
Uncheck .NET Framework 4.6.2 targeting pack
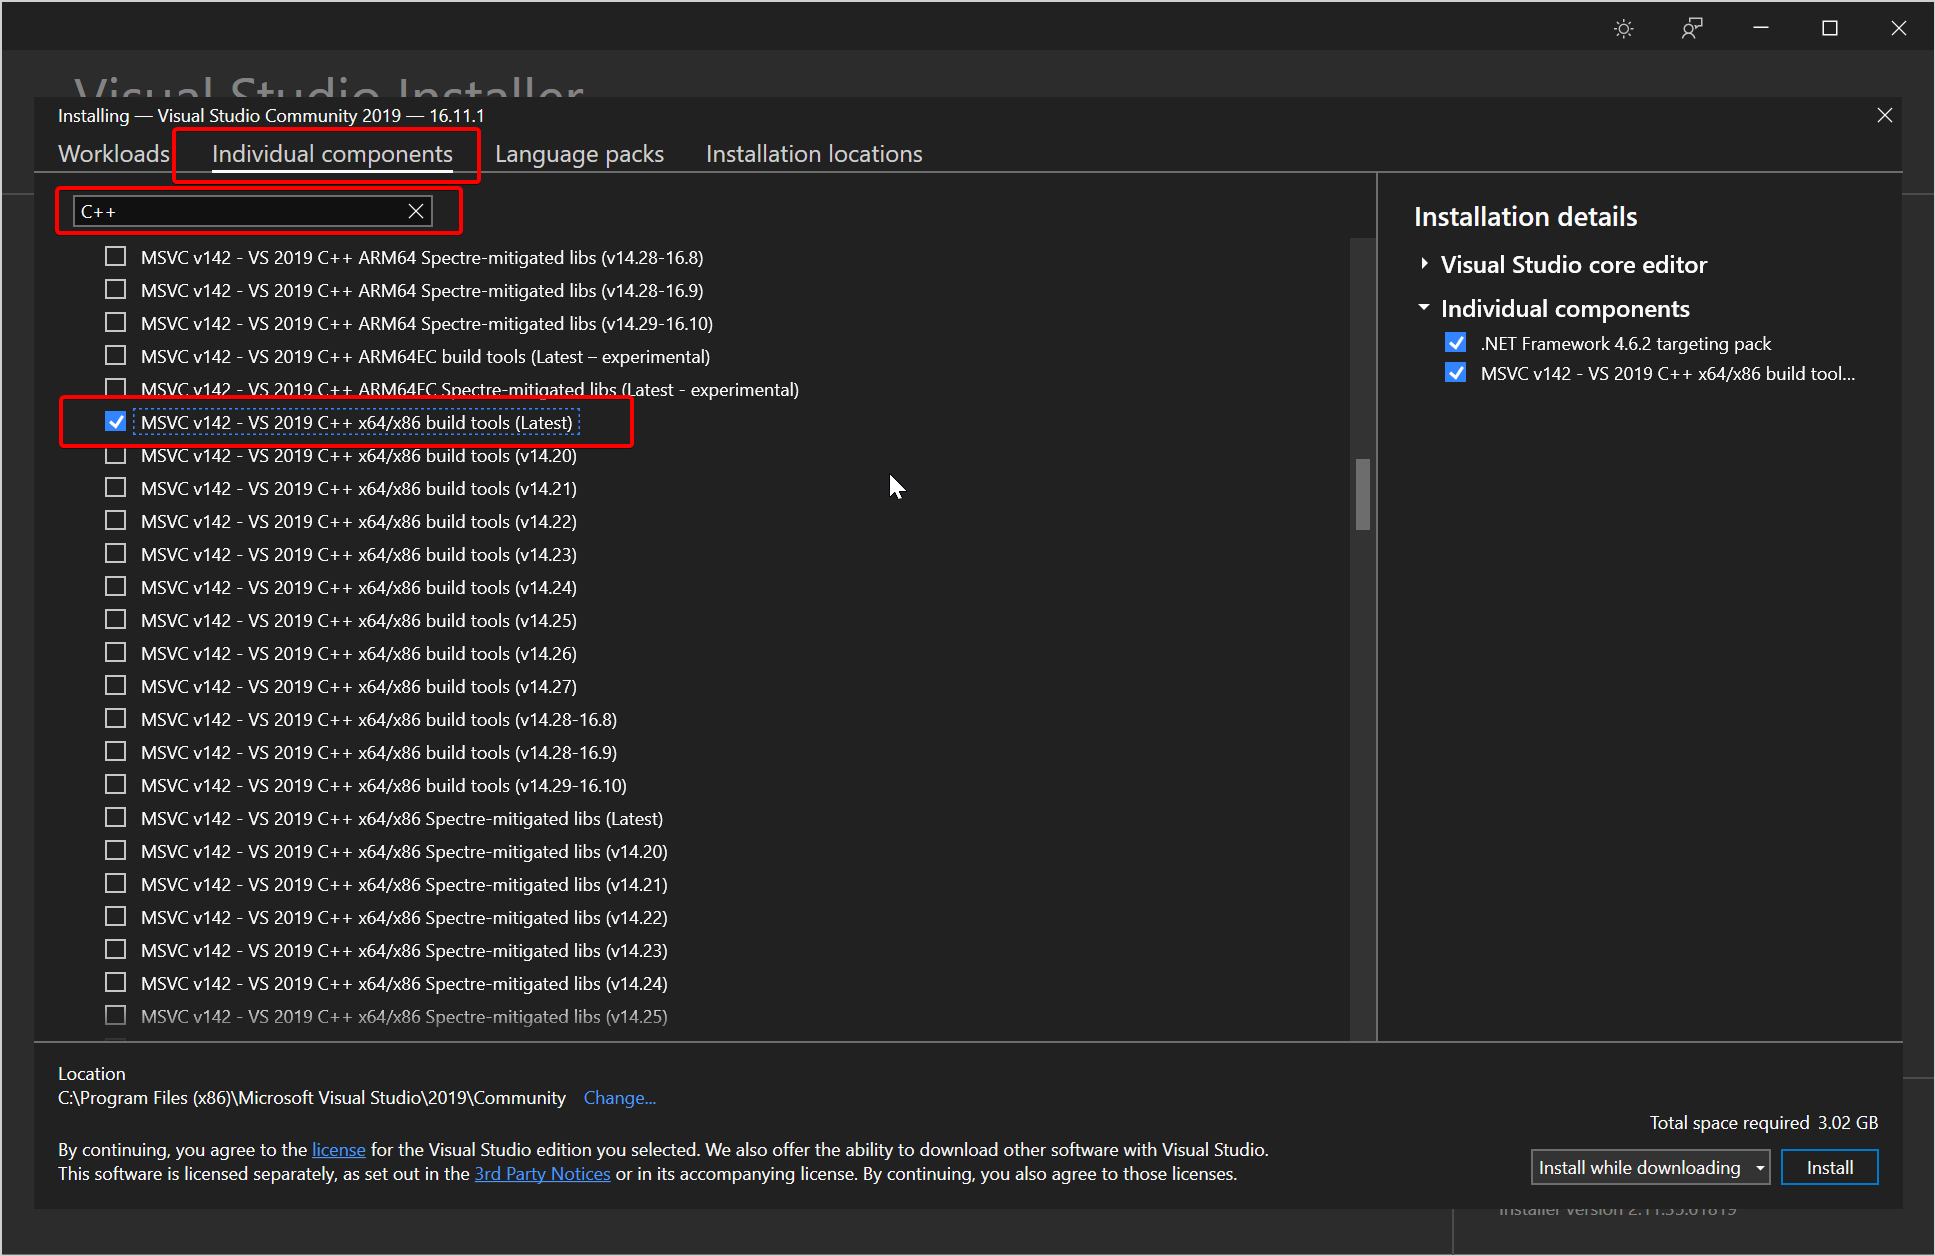coord(1456,343)
